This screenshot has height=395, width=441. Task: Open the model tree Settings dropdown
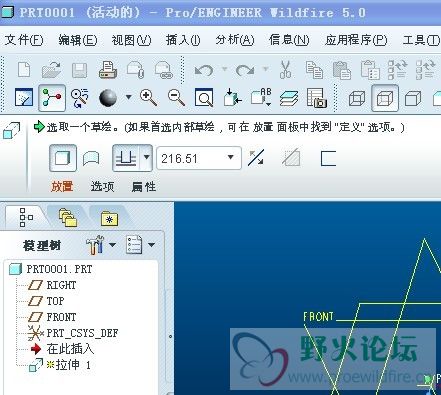point(101,245)
